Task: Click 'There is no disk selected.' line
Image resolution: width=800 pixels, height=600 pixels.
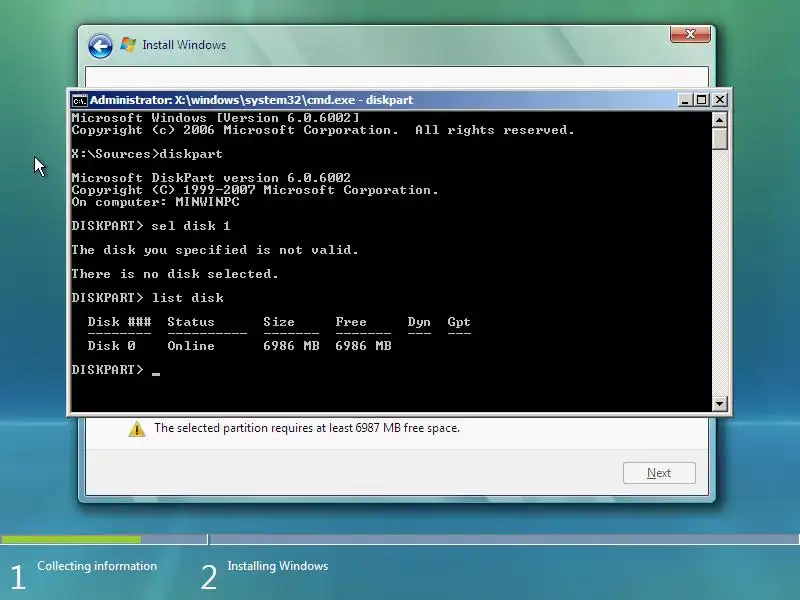Action: tap(175, 274)
